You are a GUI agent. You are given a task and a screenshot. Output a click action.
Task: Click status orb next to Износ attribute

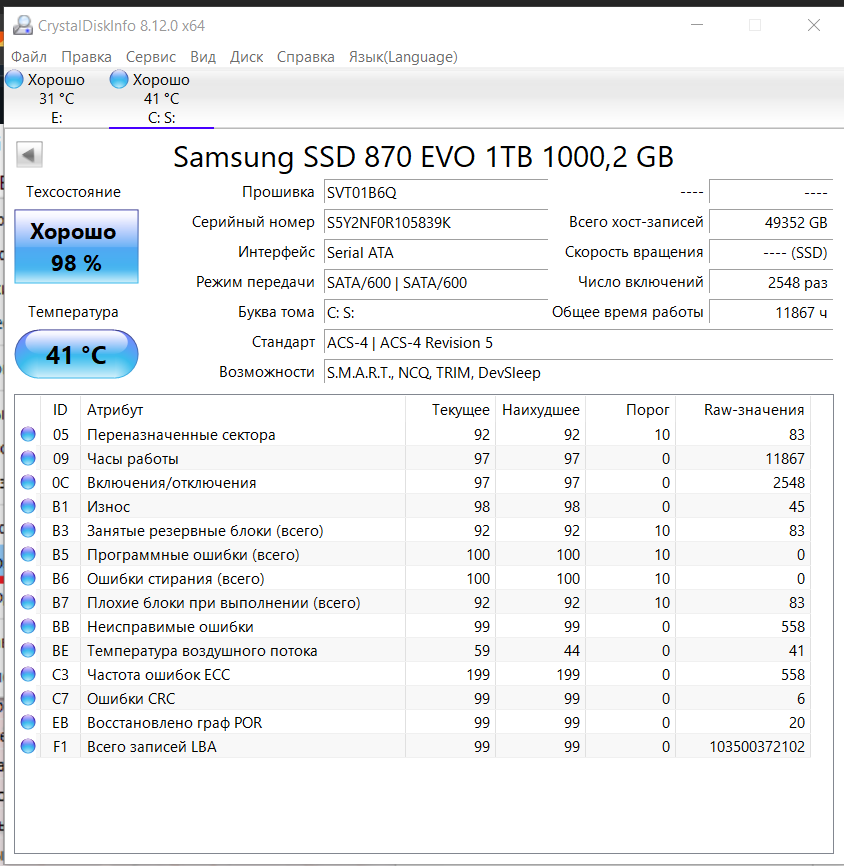pos(28,507)
